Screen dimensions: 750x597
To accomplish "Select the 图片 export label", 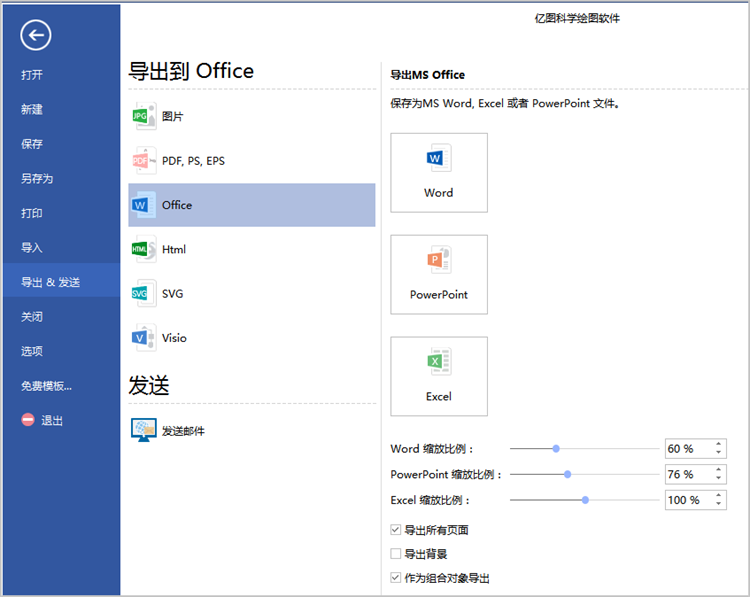I will [173, 116].
